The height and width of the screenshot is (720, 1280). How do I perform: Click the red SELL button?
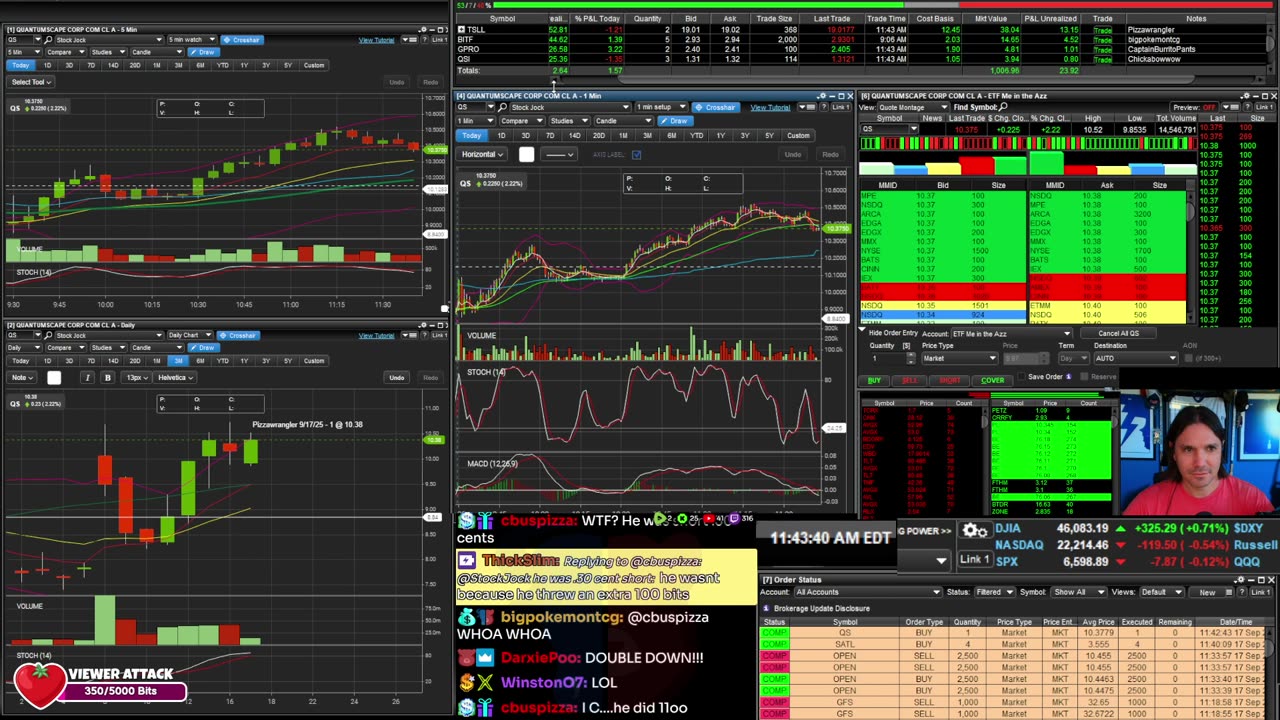point(910,380)
